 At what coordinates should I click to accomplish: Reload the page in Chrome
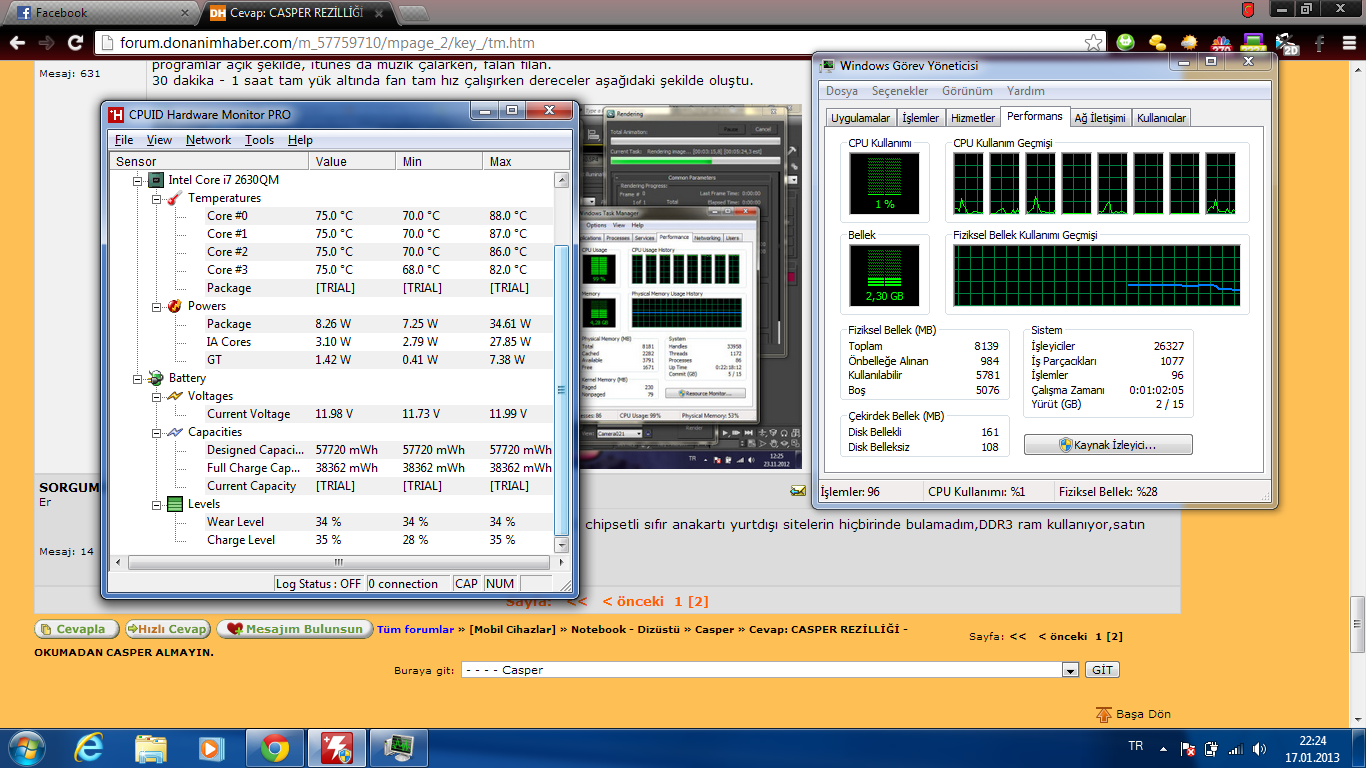75,43
